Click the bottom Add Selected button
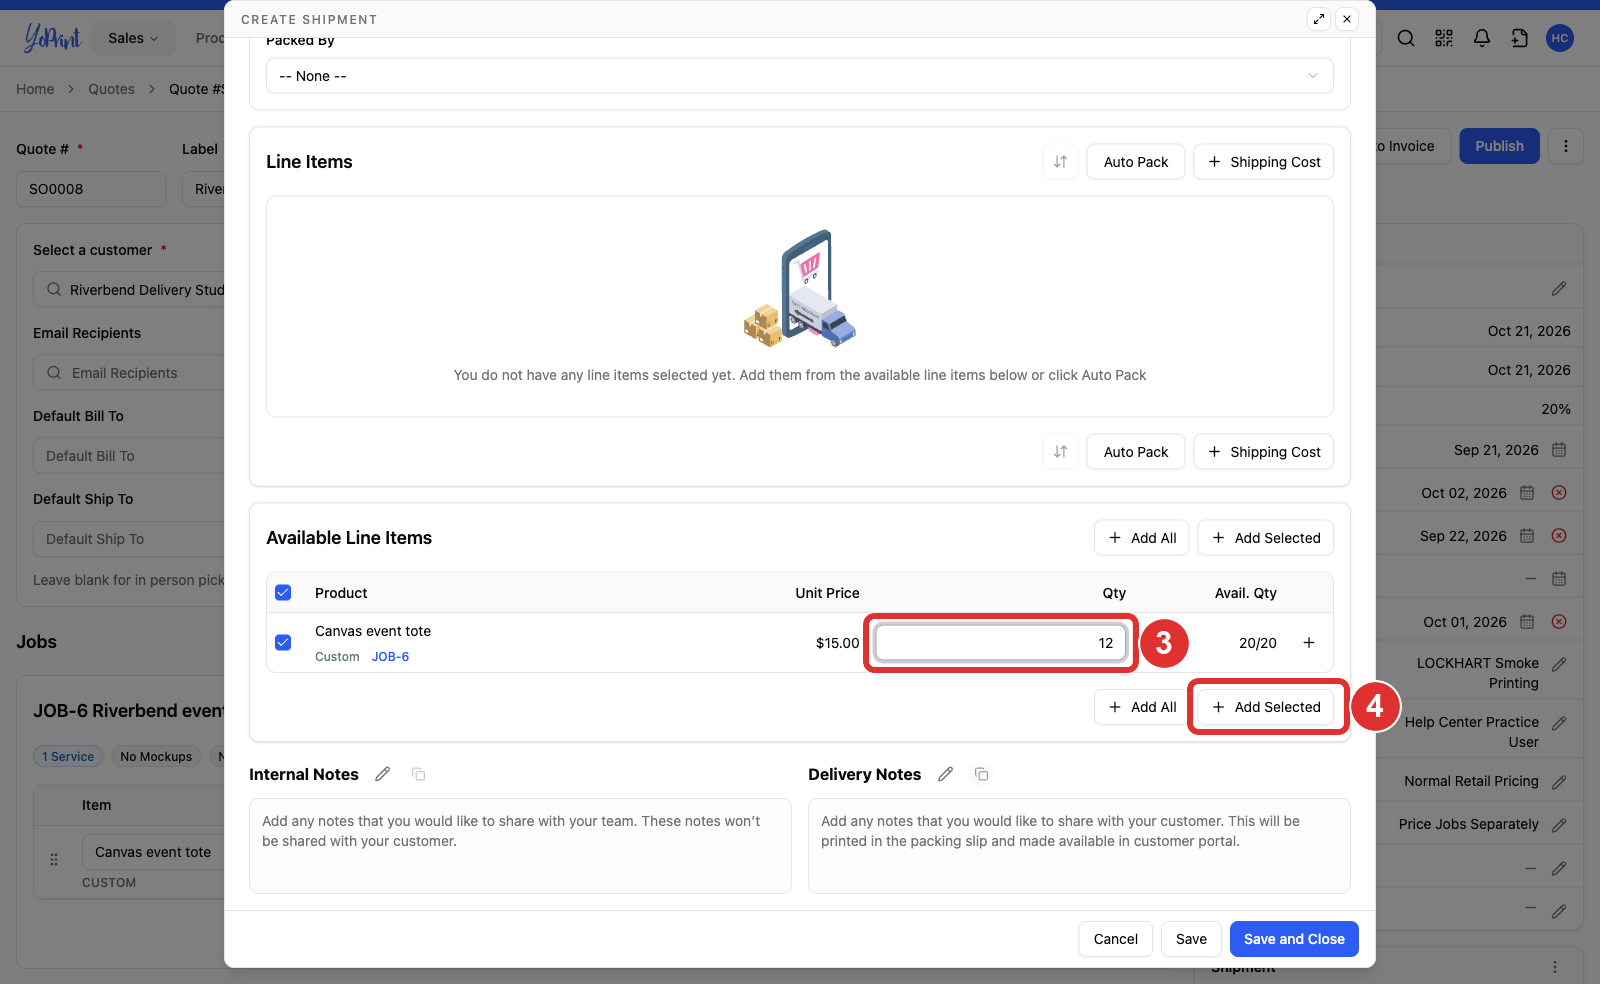1600x984 pixels. coord(1266,707)
